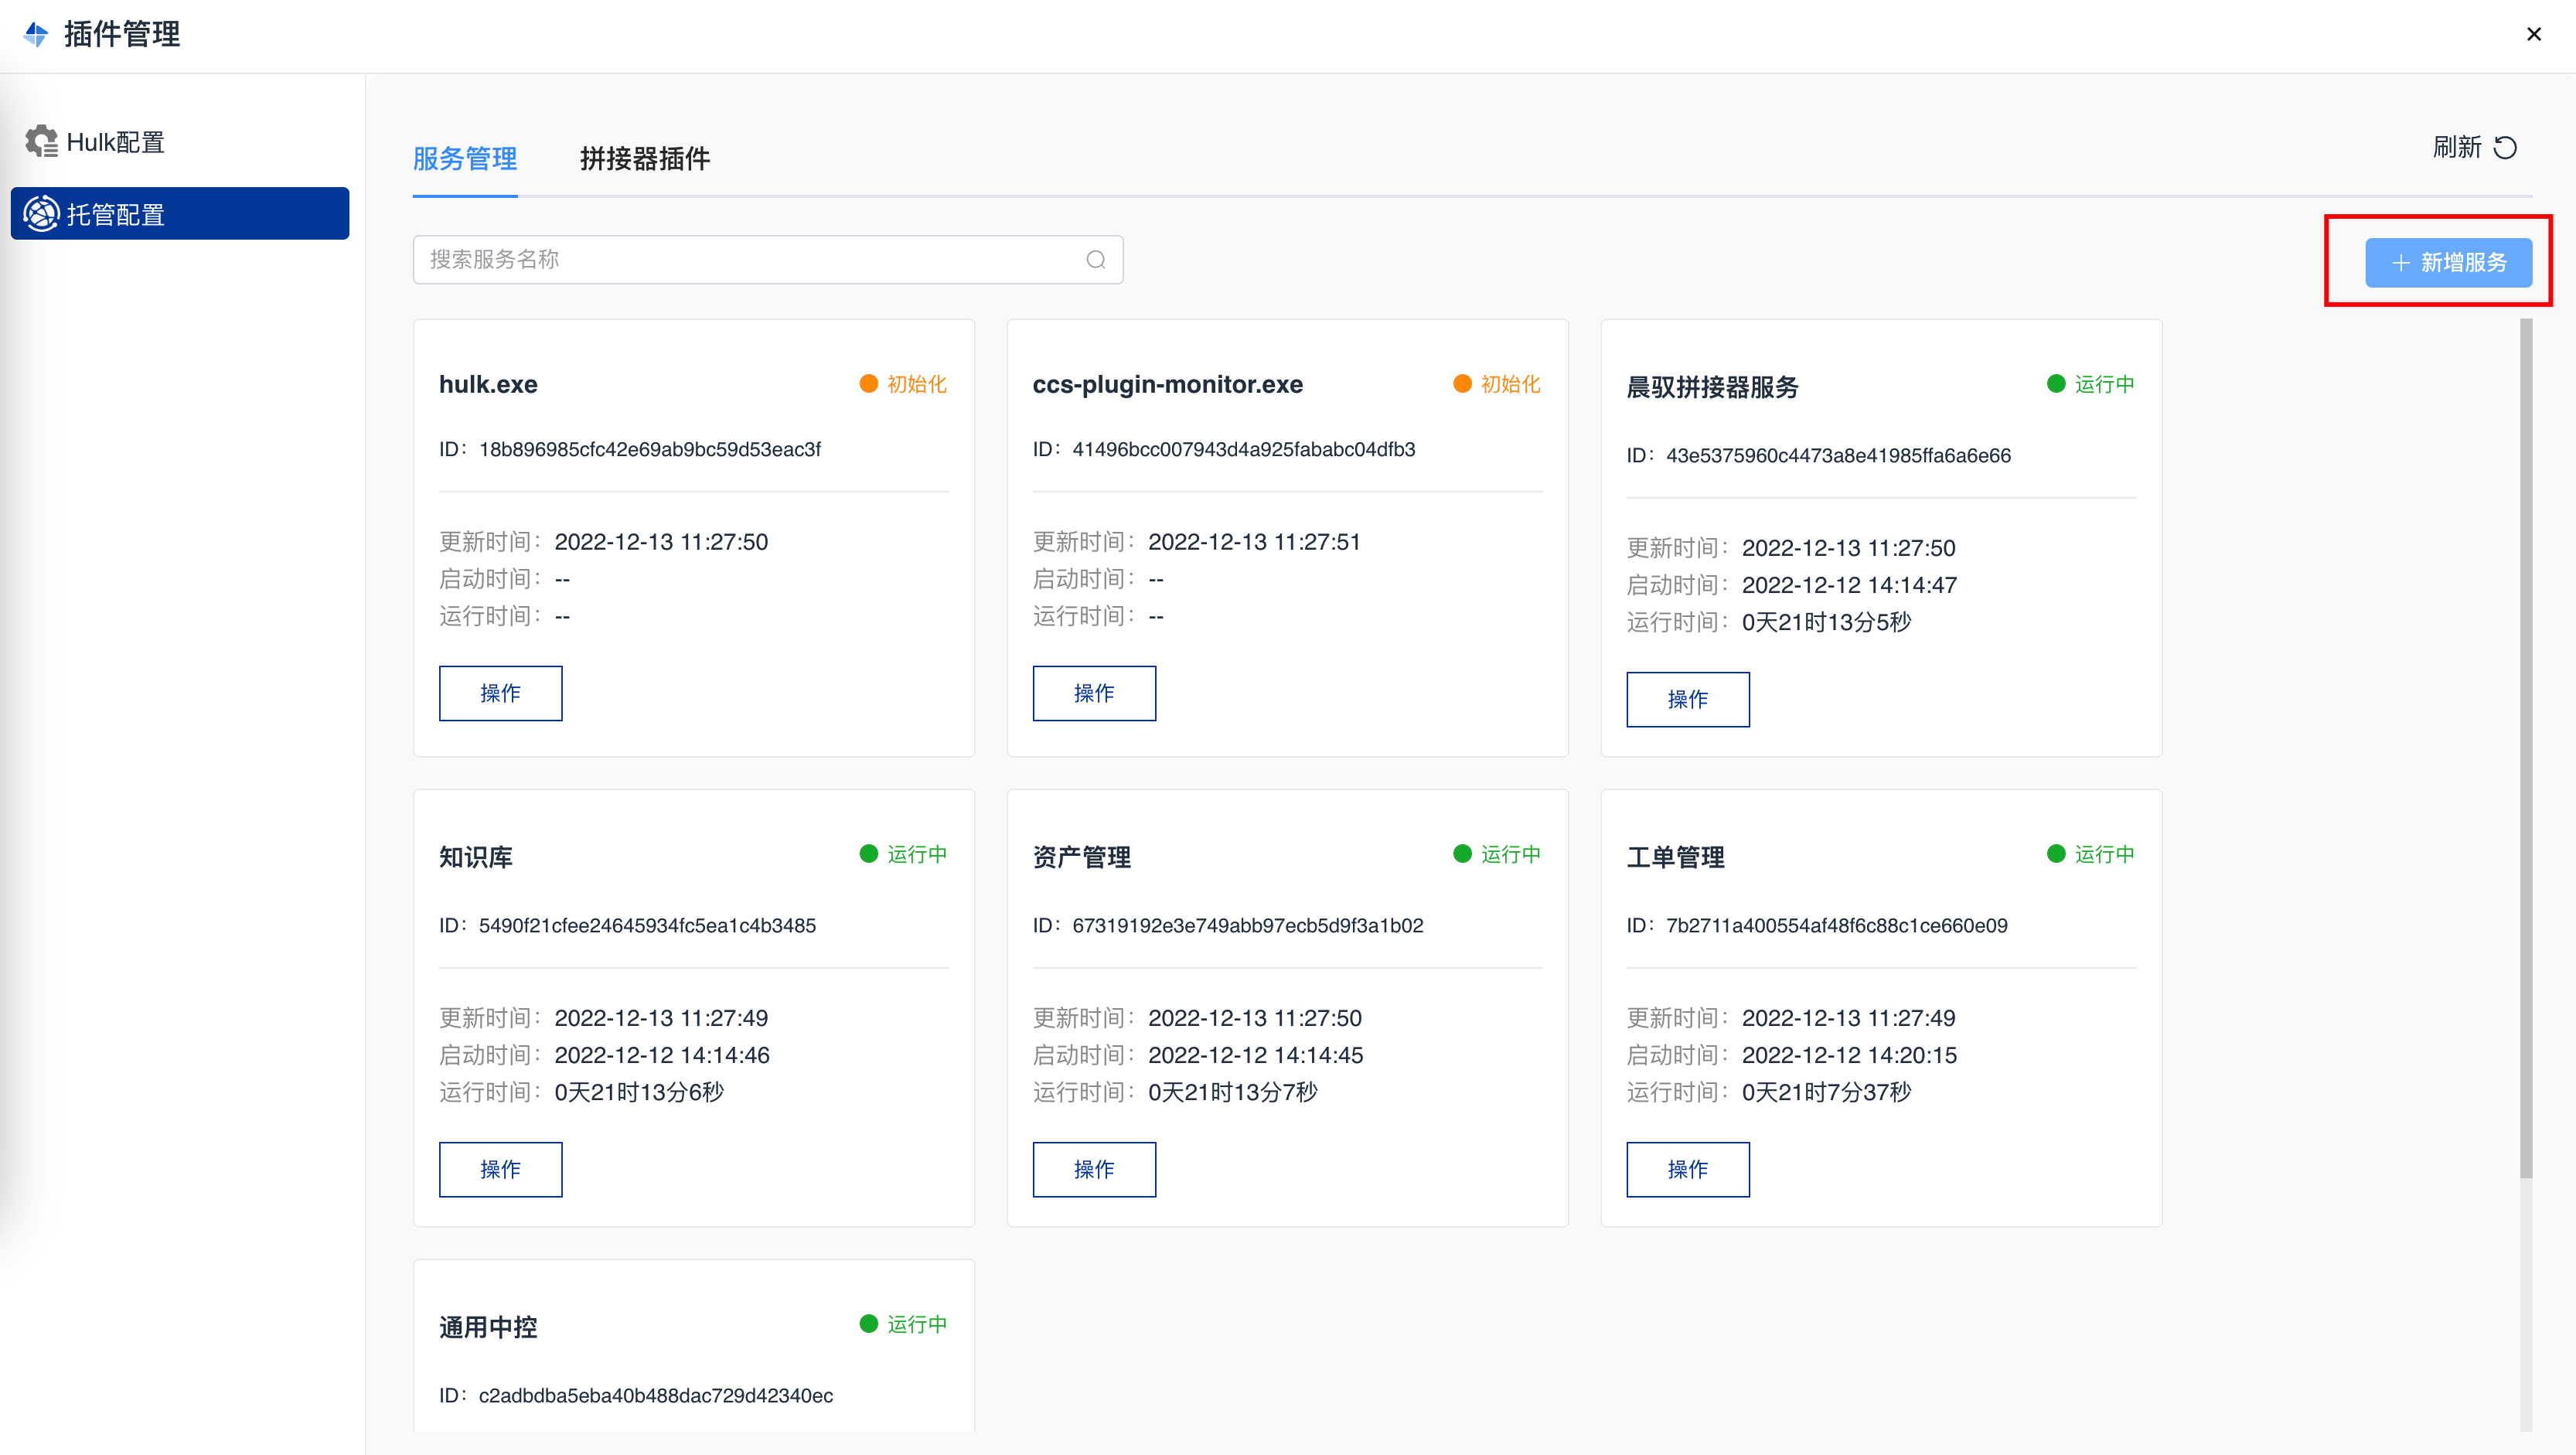The height and width of the screenshot is (1455, 2576).
Task: Select the 托管配置 sidebar item
Action: (x=180, y=214)
